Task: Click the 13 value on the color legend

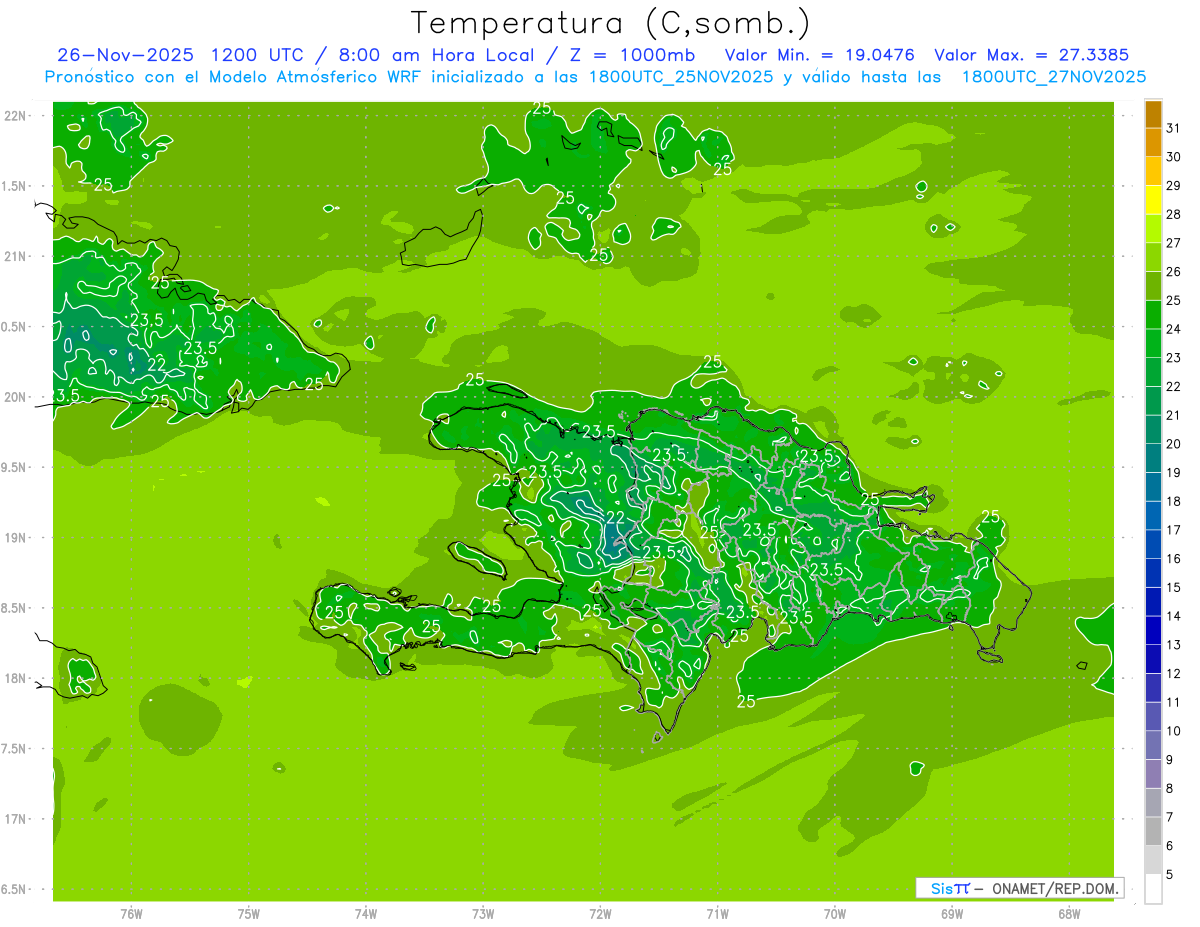Action: point(1173,645)
